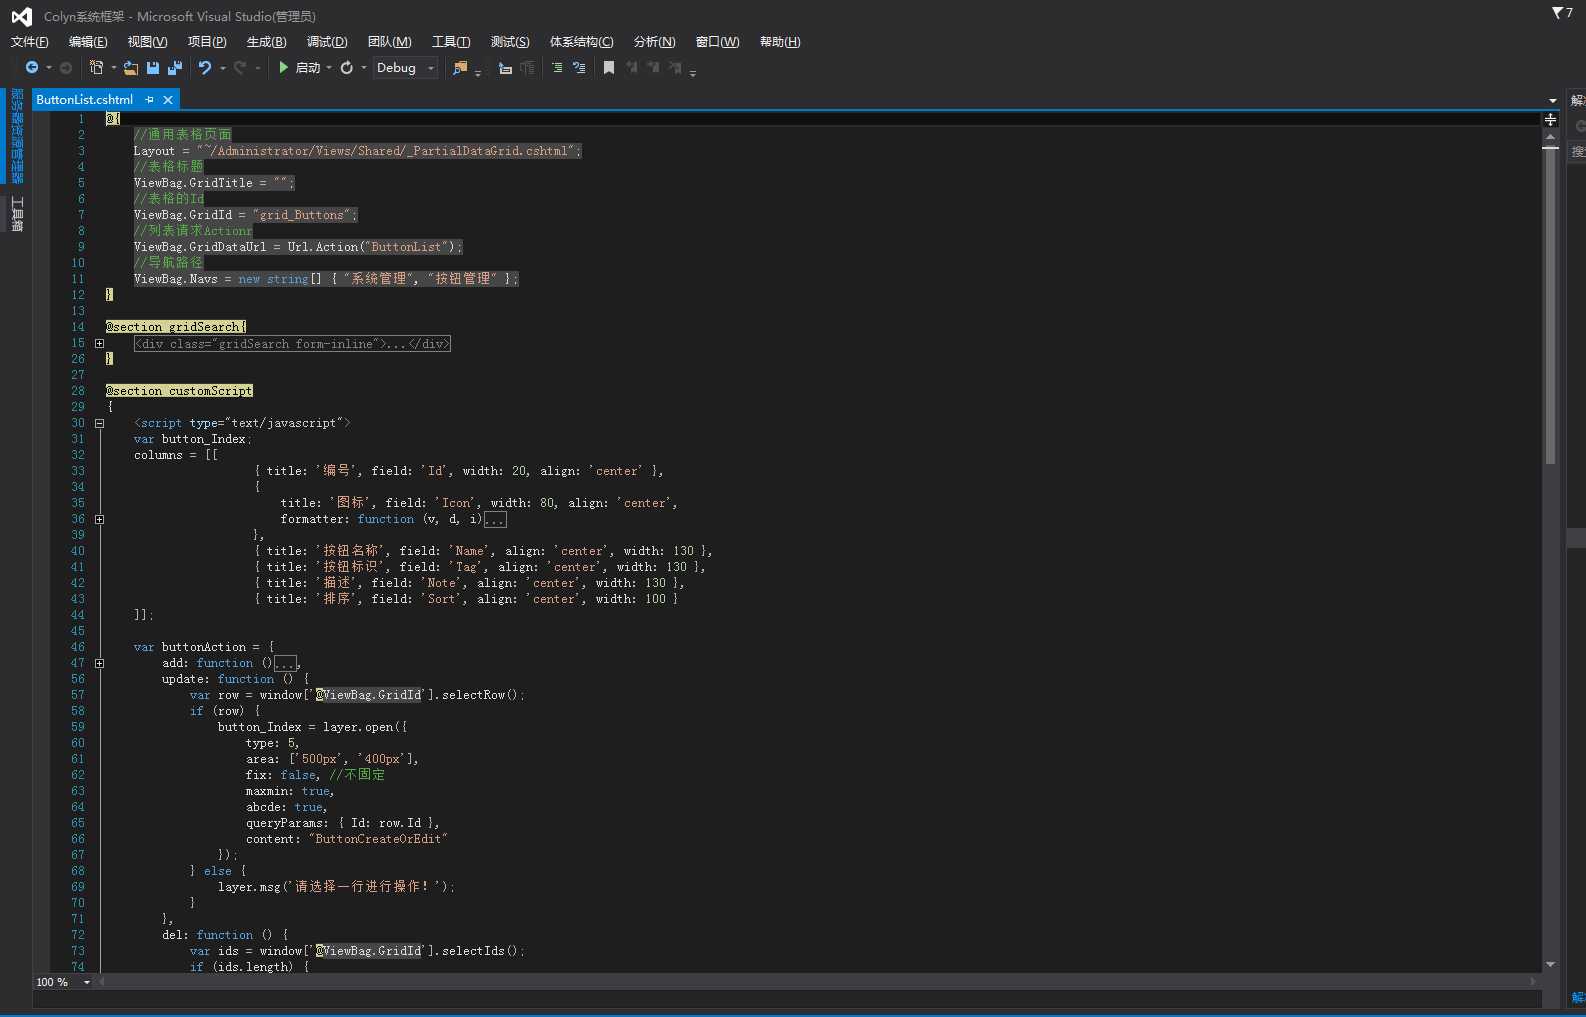Screen dimensions: 1586x1017
Task: Open the 测试(S) menu
Action: (510, 42)
